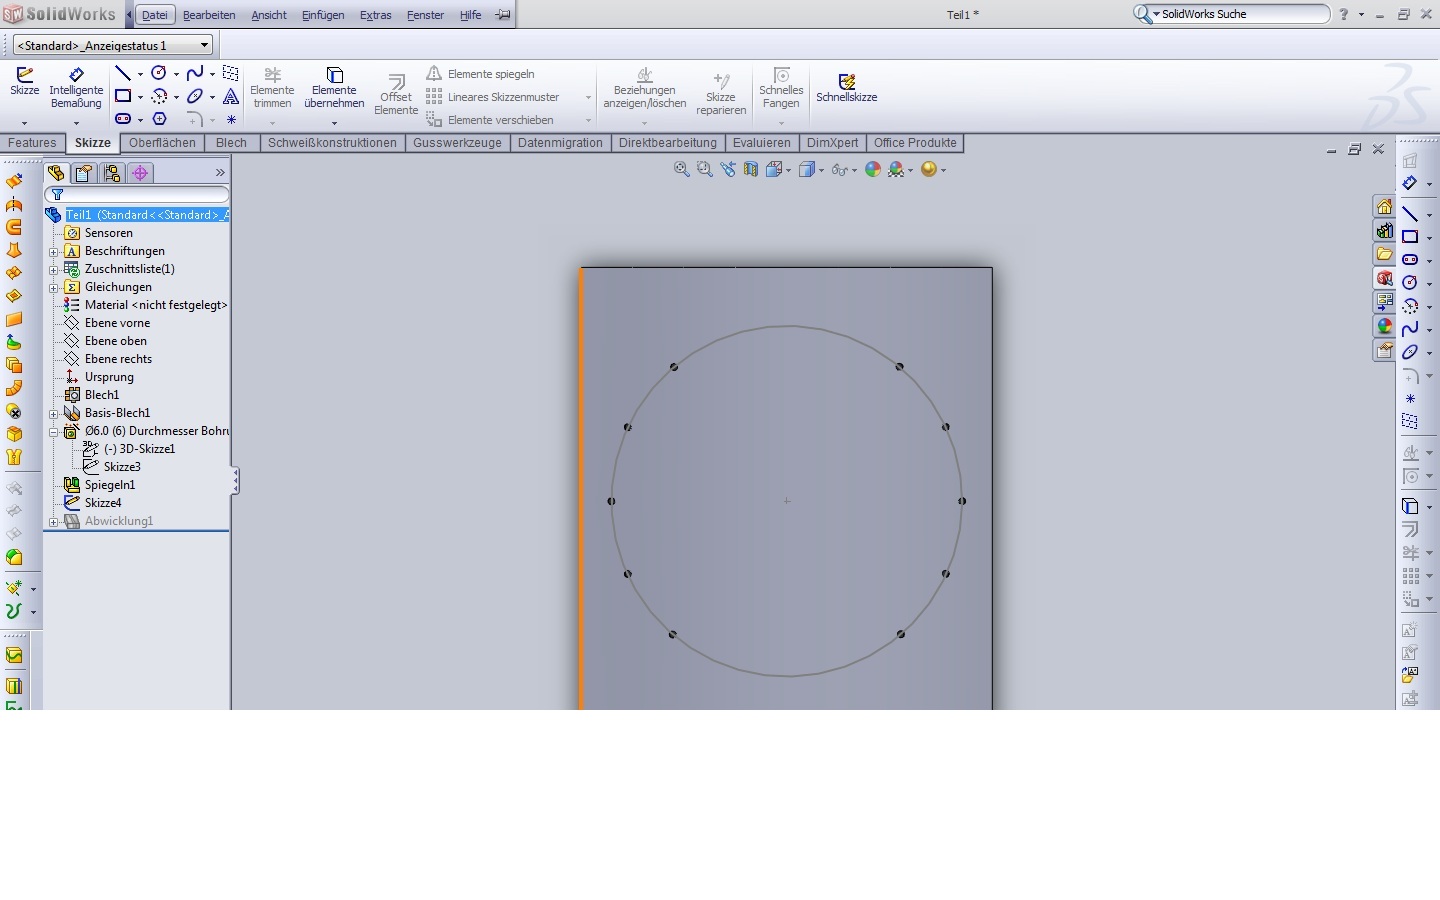Open the ConfigurationManager tab icon

pyautogui.click(x=112, y=173)
